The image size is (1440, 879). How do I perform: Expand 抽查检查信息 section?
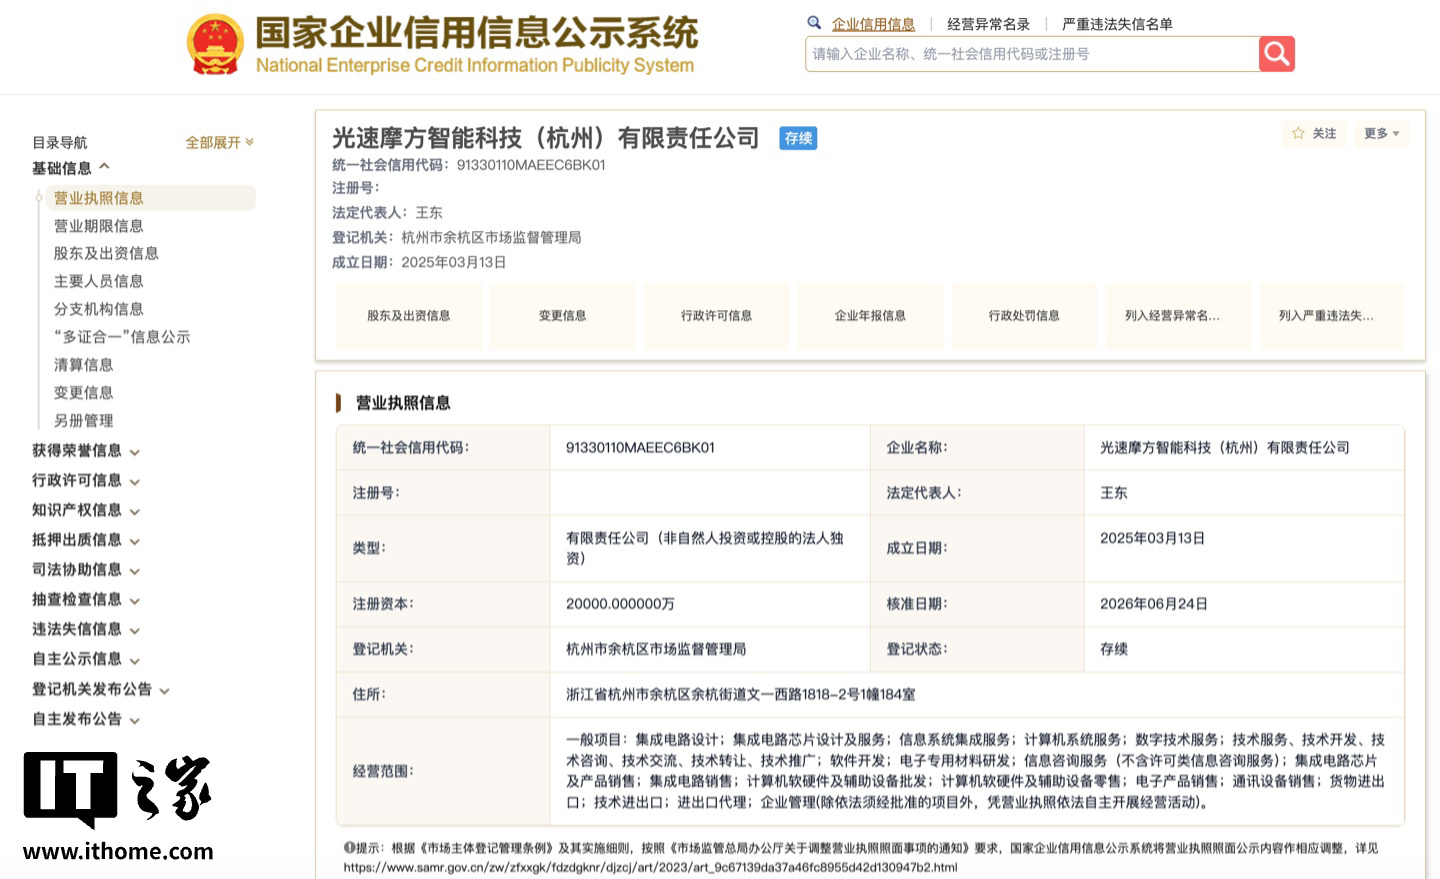pos(86,600)
